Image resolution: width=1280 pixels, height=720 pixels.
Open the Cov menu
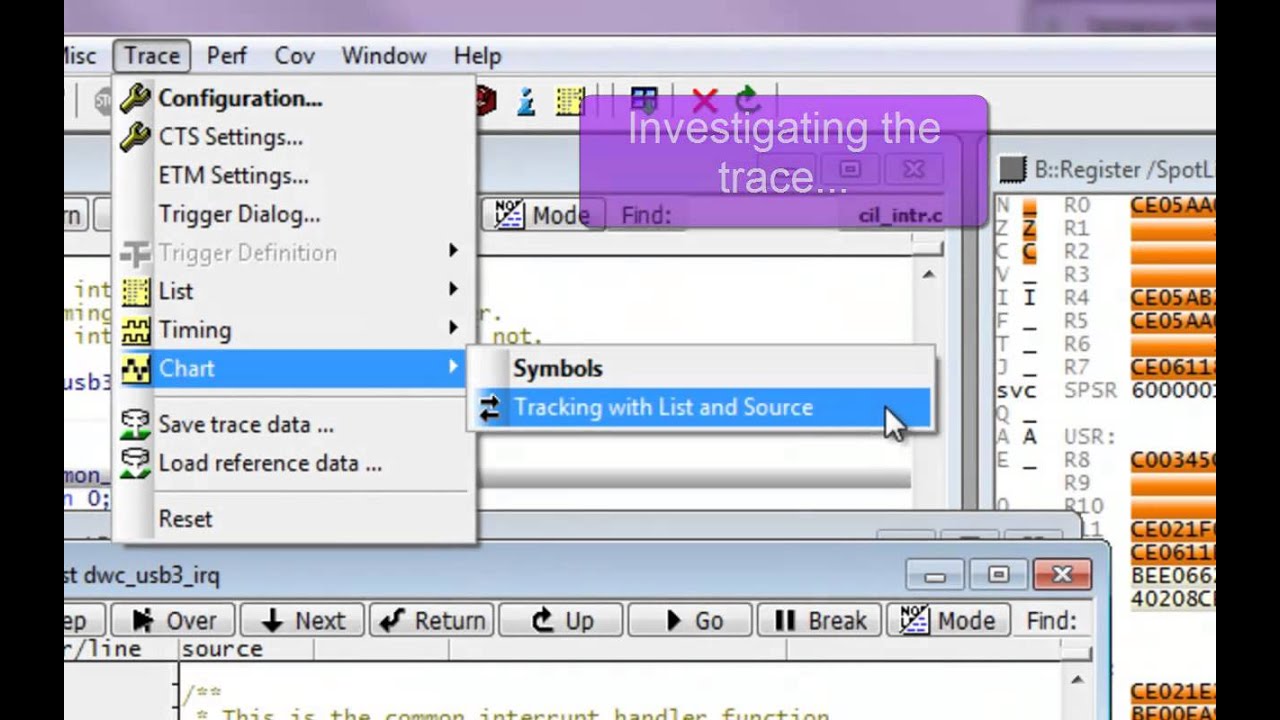pos(294,56)
